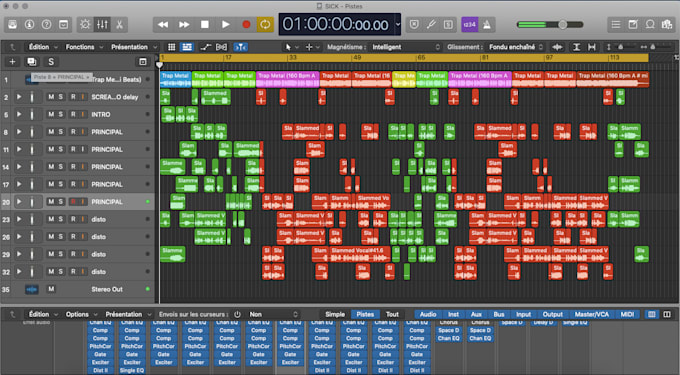Image resolution: width=680 pixels, height=375 pixels.
Task: Click the Rewind transport button
Action: coord(163,25)
